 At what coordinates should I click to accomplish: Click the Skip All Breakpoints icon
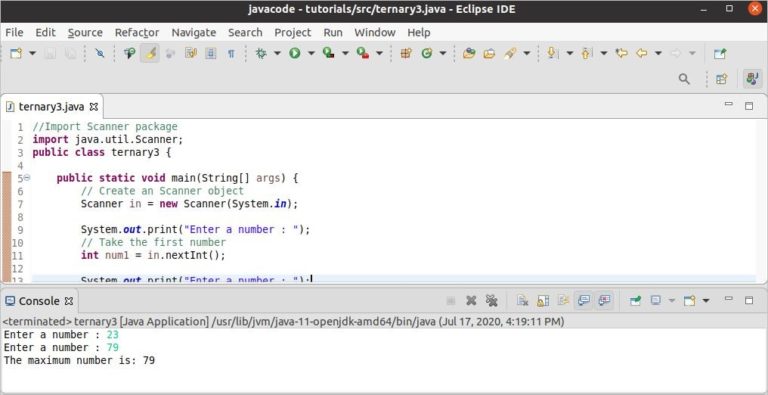click(x=100, y=53)
